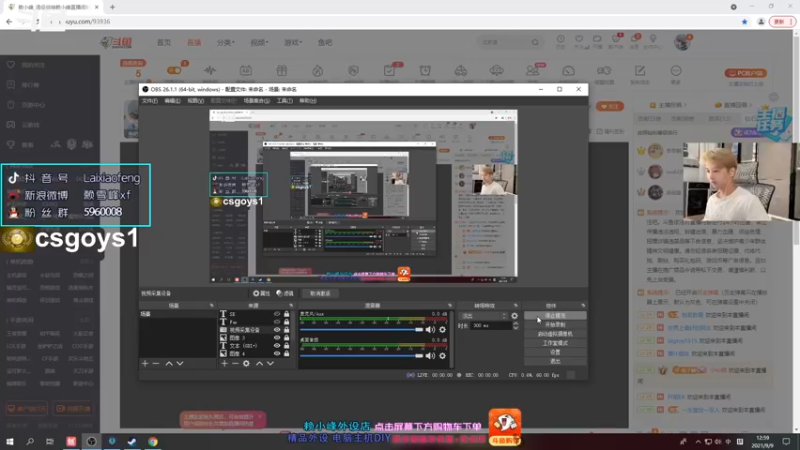The width and height of the screenshot is (800, 450).
Task: Remove the selected source with minus icon
Action: coord(235,363)
